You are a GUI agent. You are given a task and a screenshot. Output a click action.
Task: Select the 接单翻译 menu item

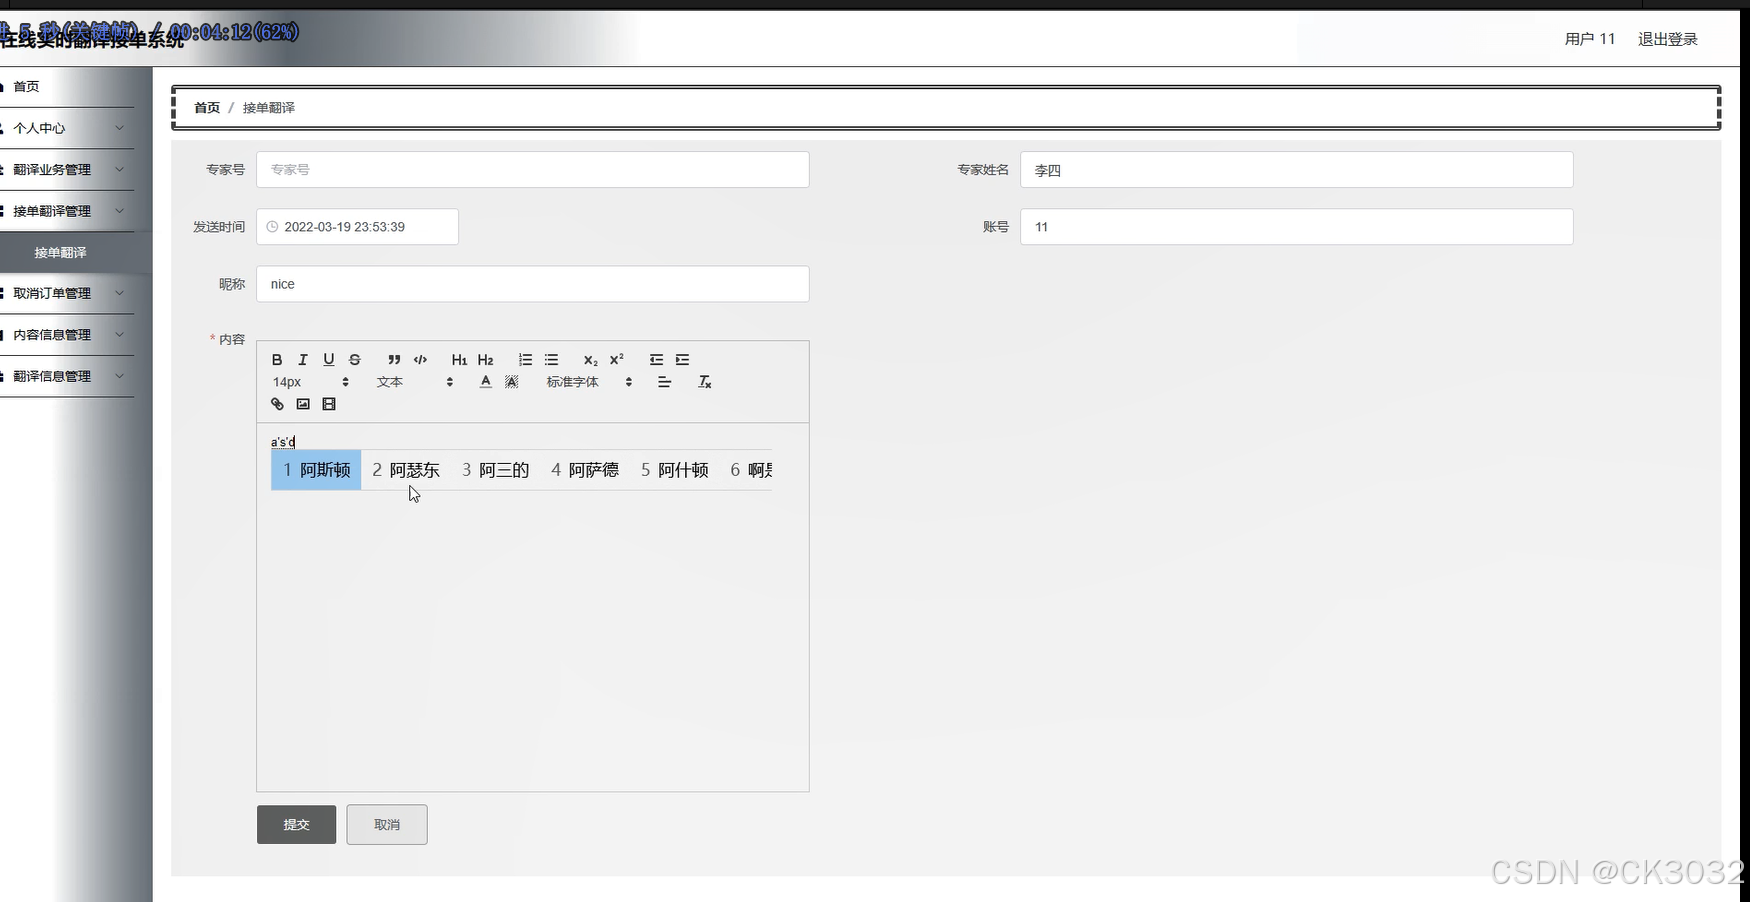(x=61, y=252)
